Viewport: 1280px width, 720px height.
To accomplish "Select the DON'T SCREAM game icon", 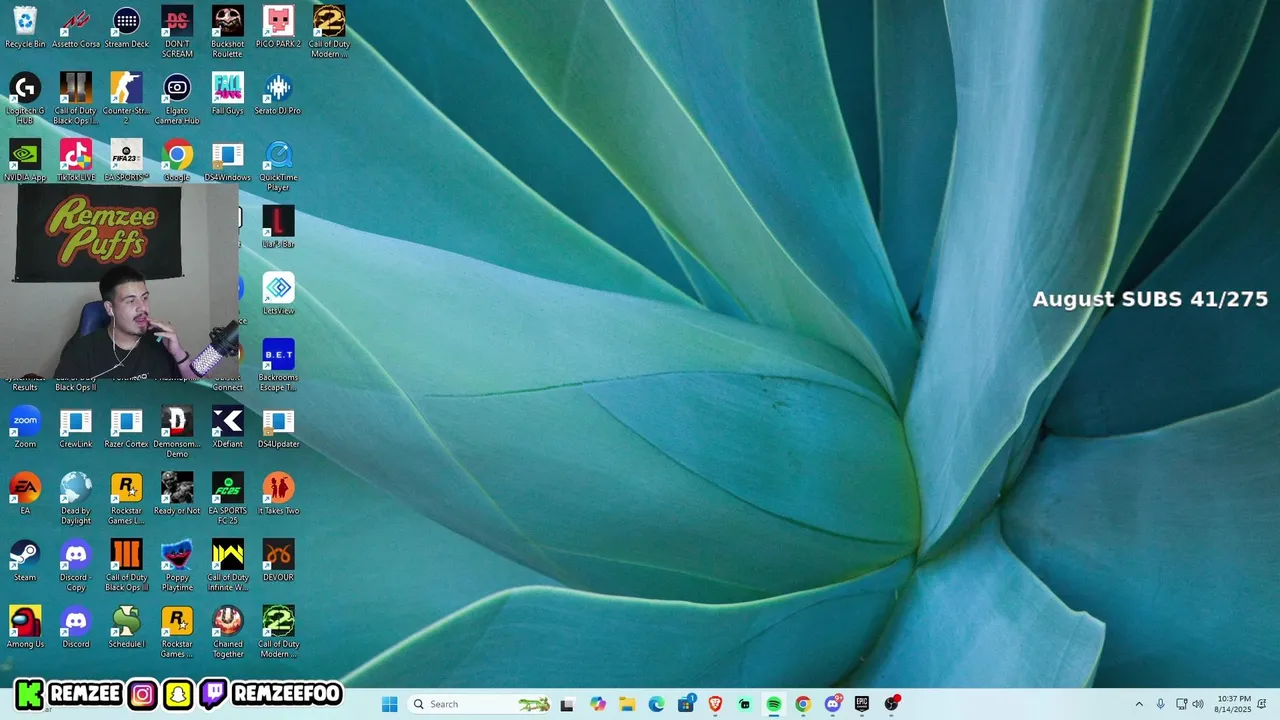I will [x=177, y=32].
